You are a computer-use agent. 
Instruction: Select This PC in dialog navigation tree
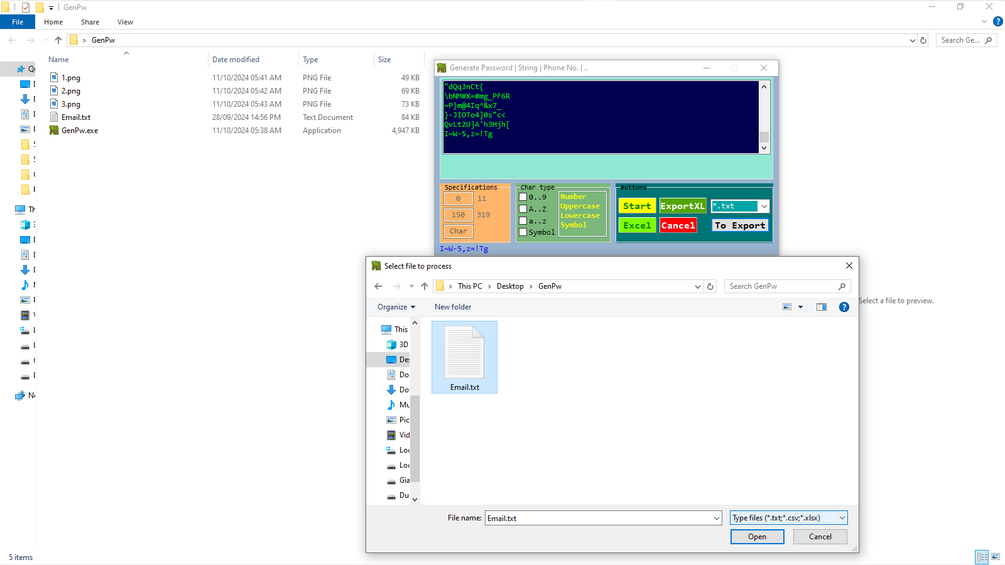(x=394, y=329)
